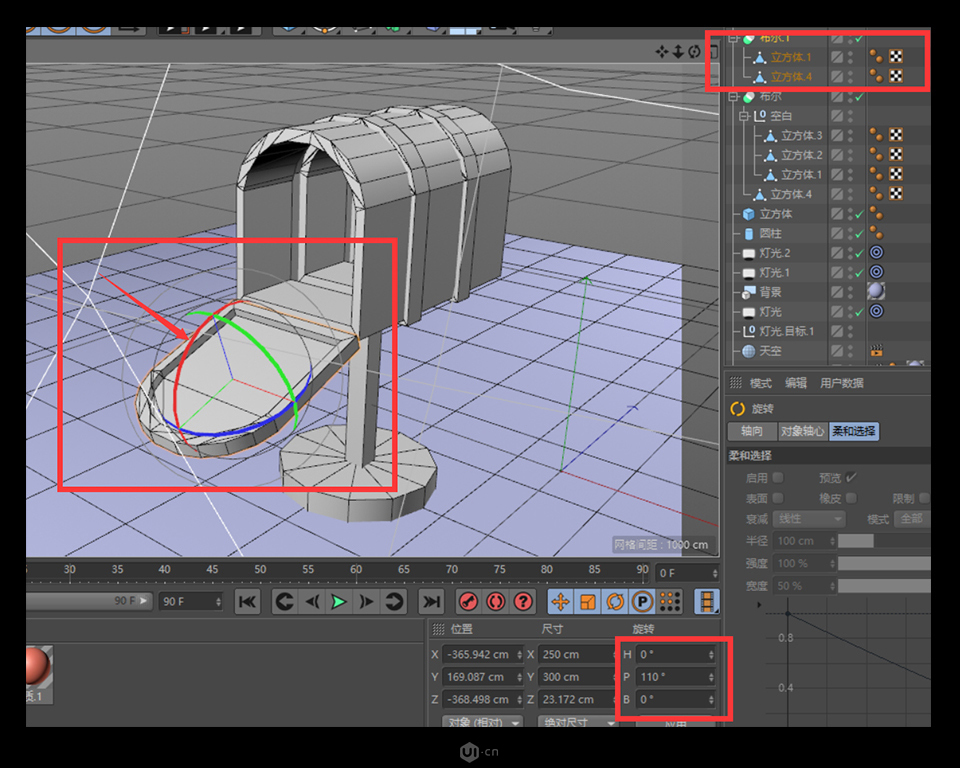The height and width of the screenshot is (768, 960).
Task: Enable the 启用 checkbox under 柔和选择
Action: 778,478
